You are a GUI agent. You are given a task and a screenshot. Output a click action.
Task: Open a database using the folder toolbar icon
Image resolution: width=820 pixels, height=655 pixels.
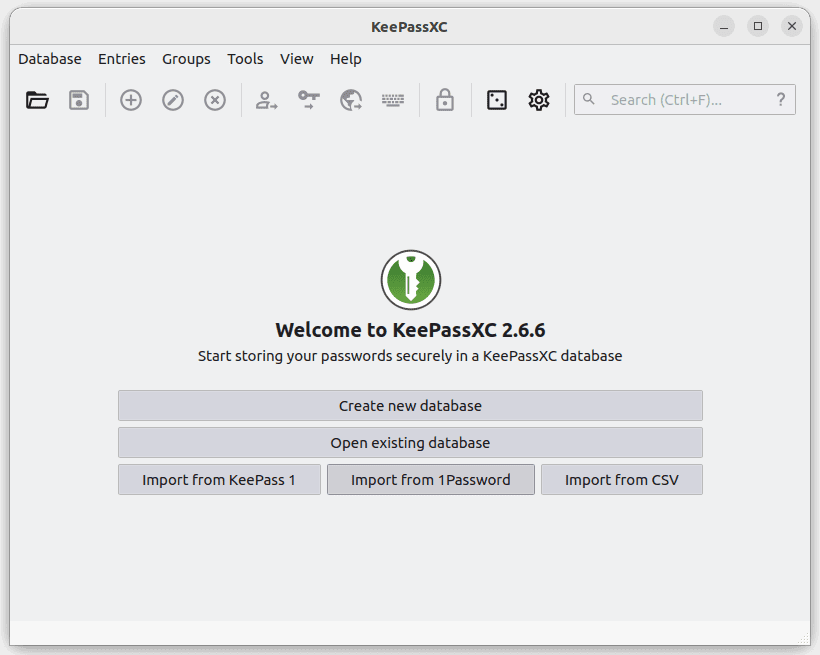[37, 100]
